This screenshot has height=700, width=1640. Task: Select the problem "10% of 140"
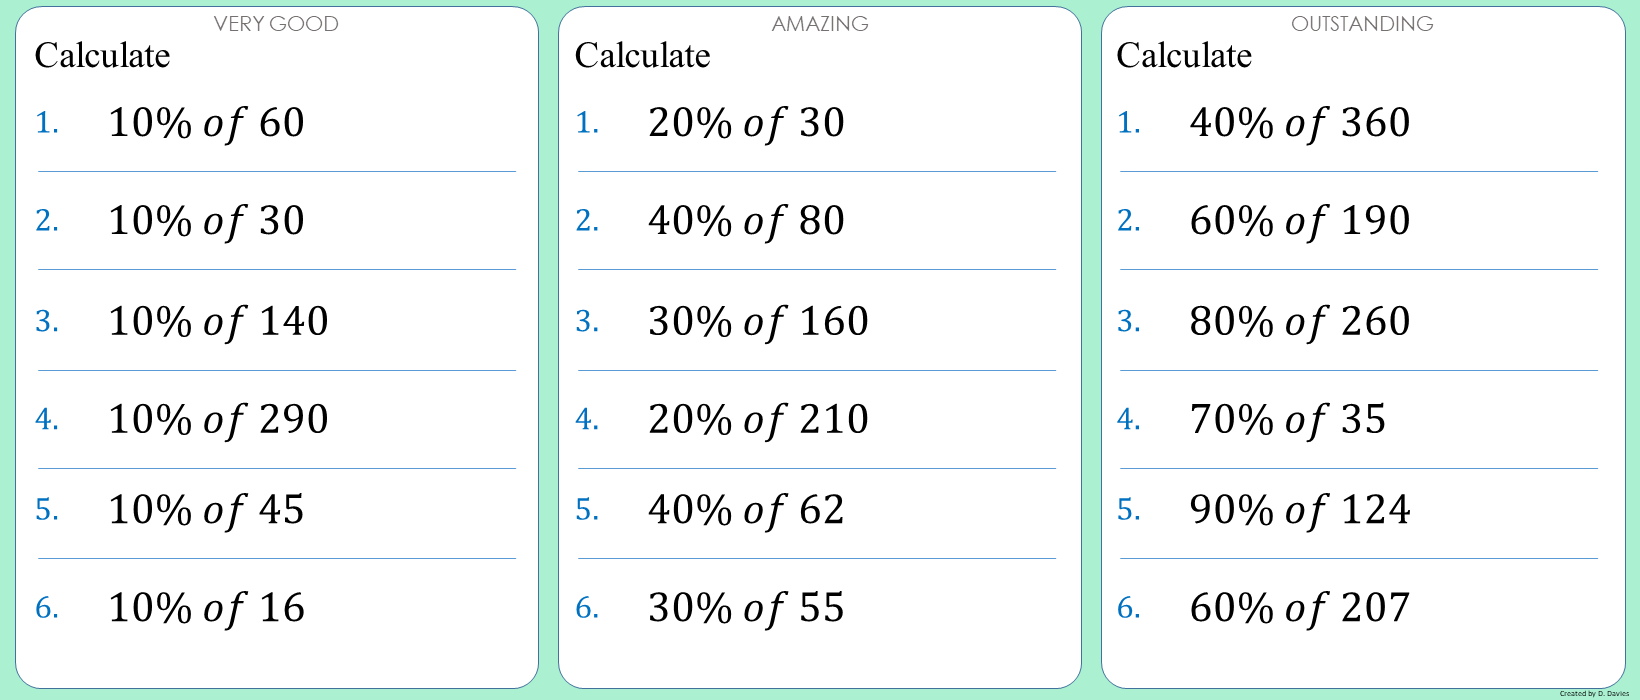point(218,322)
